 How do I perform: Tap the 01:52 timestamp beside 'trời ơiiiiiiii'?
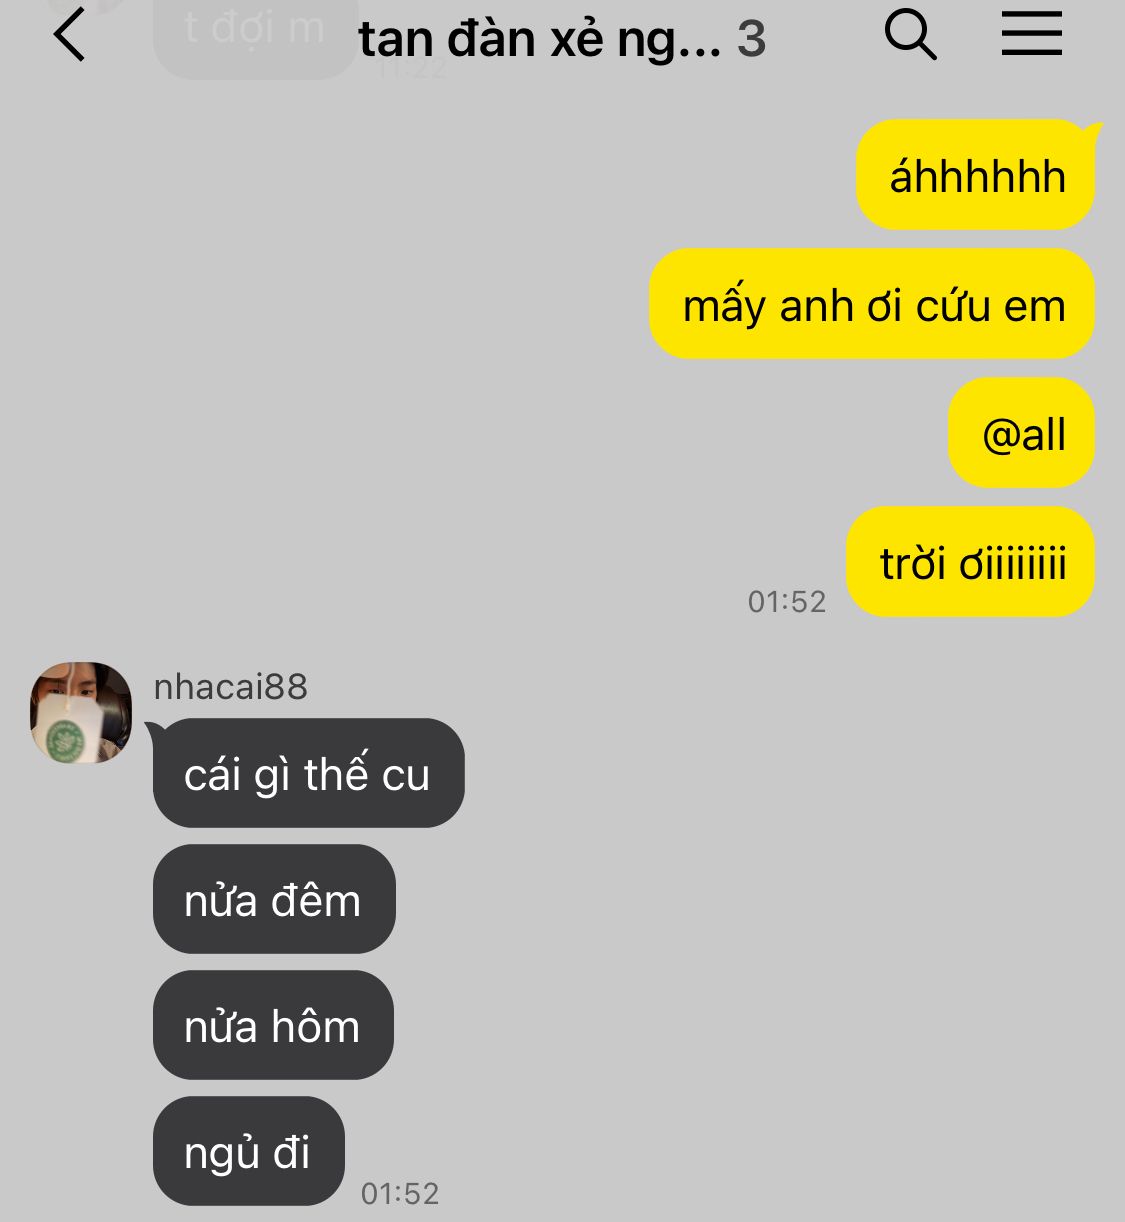pyautogui.click(x=787, y=601)
